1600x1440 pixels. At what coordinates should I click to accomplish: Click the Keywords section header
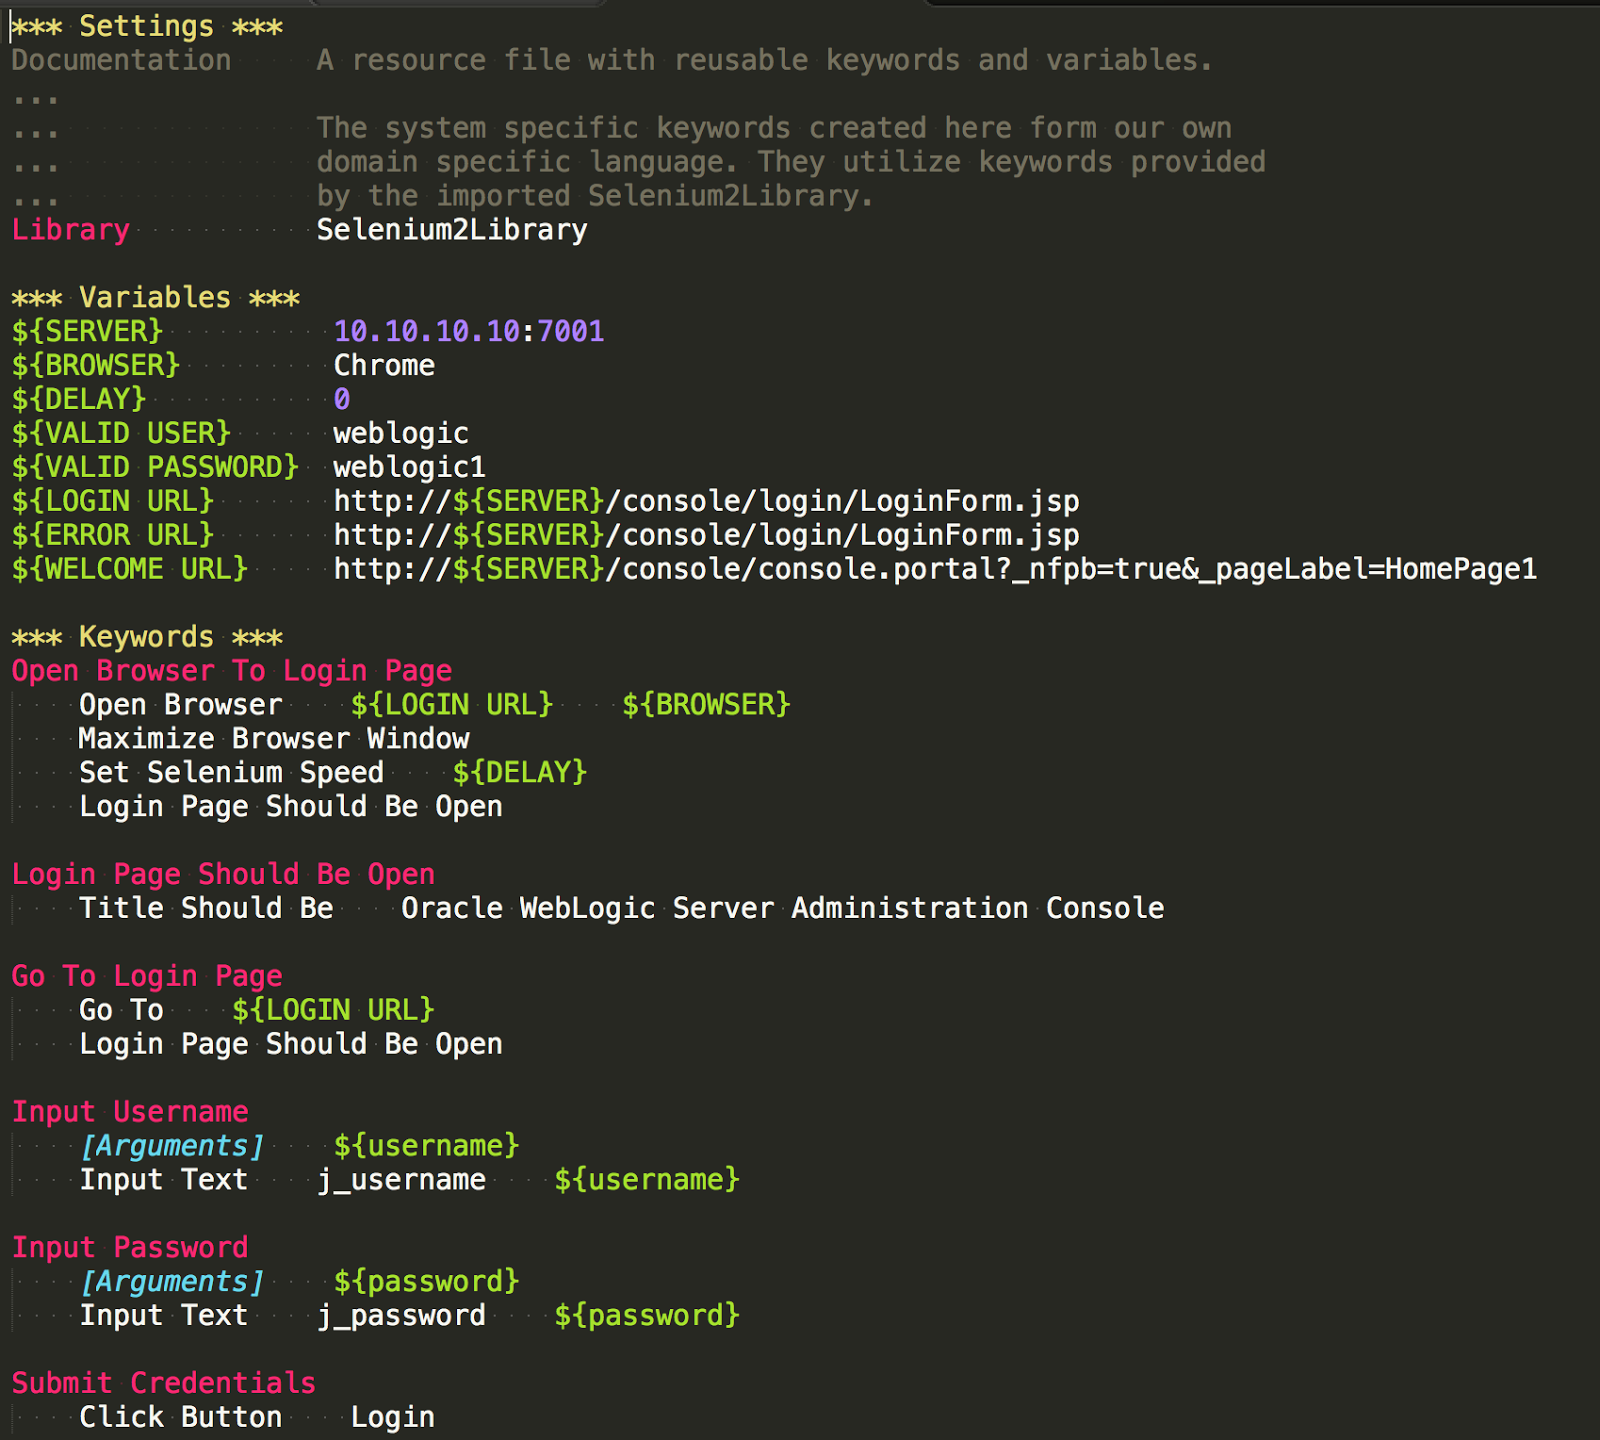click(147, 636)
